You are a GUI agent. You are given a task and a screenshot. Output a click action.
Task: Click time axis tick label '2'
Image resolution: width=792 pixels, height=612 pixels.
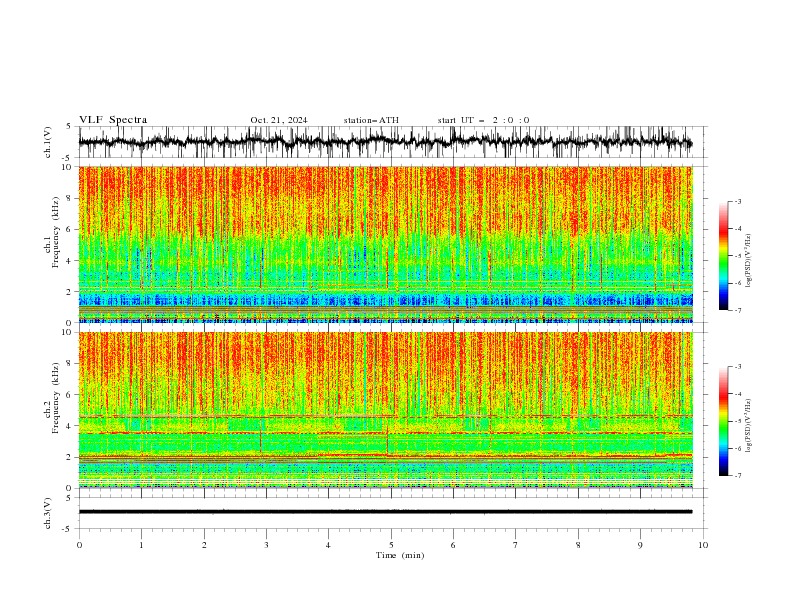(204, 545)
